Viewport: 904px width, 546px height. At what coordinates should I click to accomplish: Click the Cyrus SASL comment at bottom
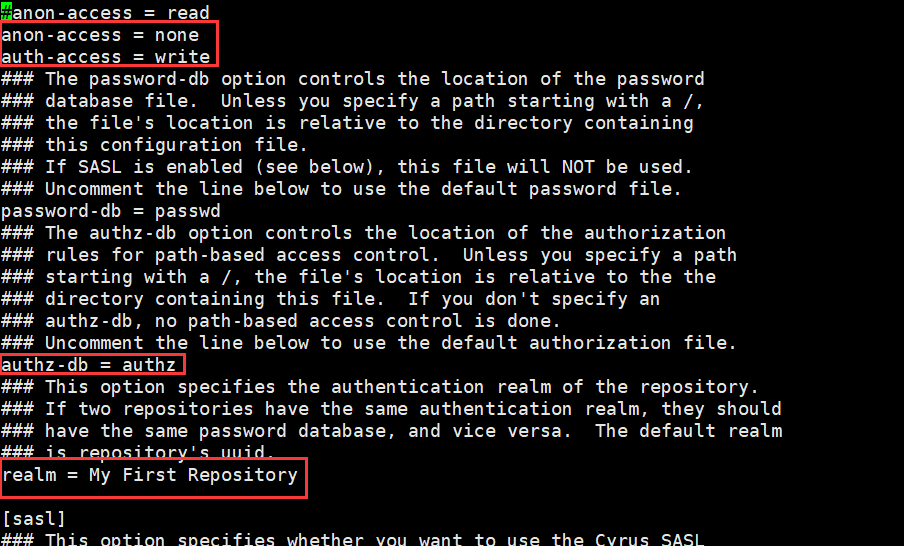point(353,539)
